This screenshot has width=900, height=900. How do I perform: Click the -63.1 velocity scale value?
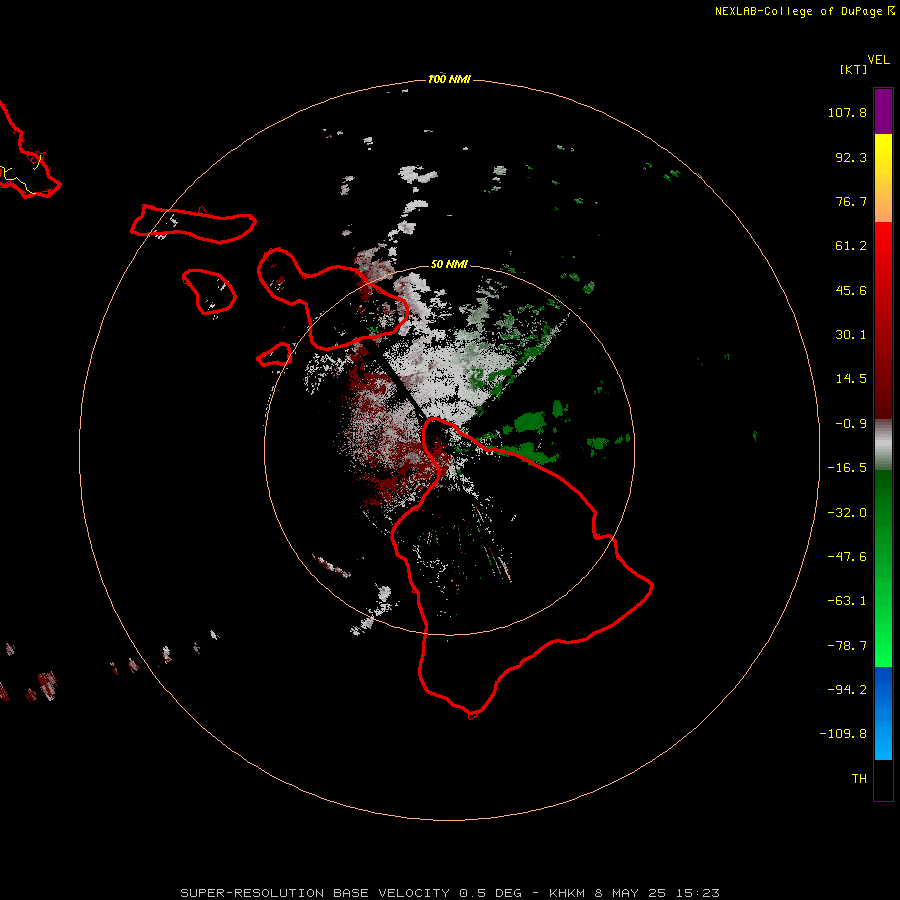(x=847, y=601)
